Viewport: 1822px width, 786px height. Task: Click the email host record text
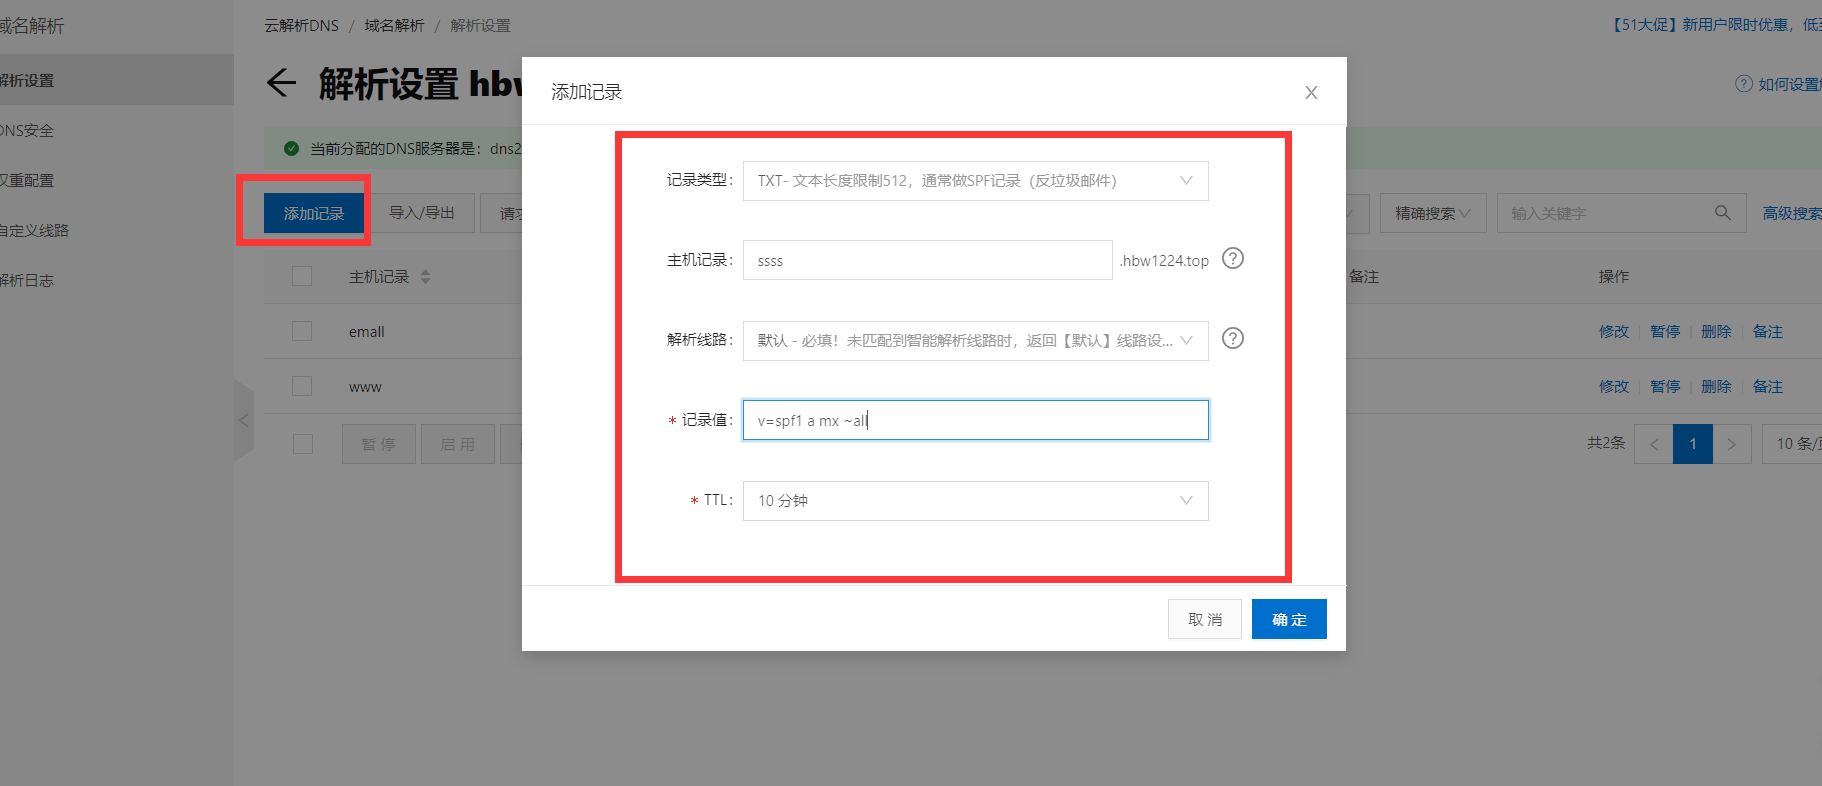(x=366, y=332)
